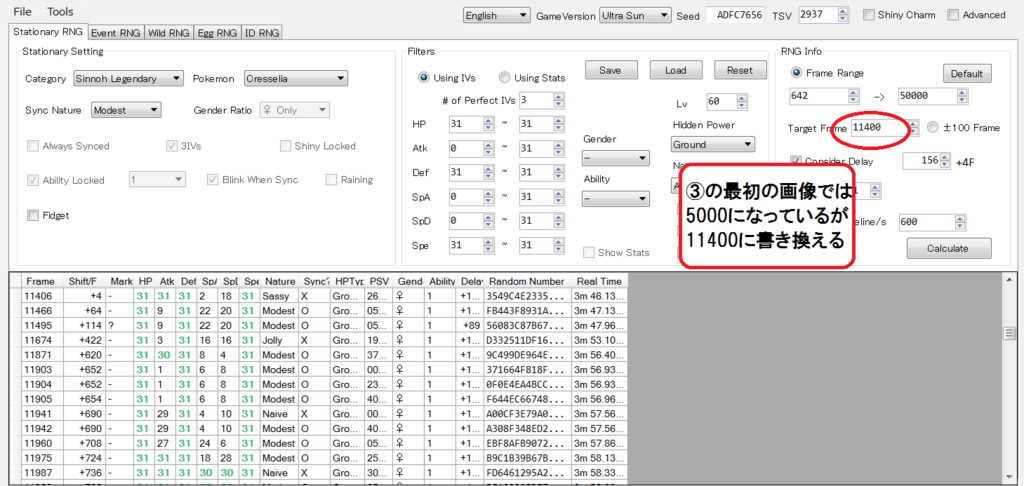Click the Save filters button
The width and height of the screenshot is (1024, 486).
tap(610, 71)
